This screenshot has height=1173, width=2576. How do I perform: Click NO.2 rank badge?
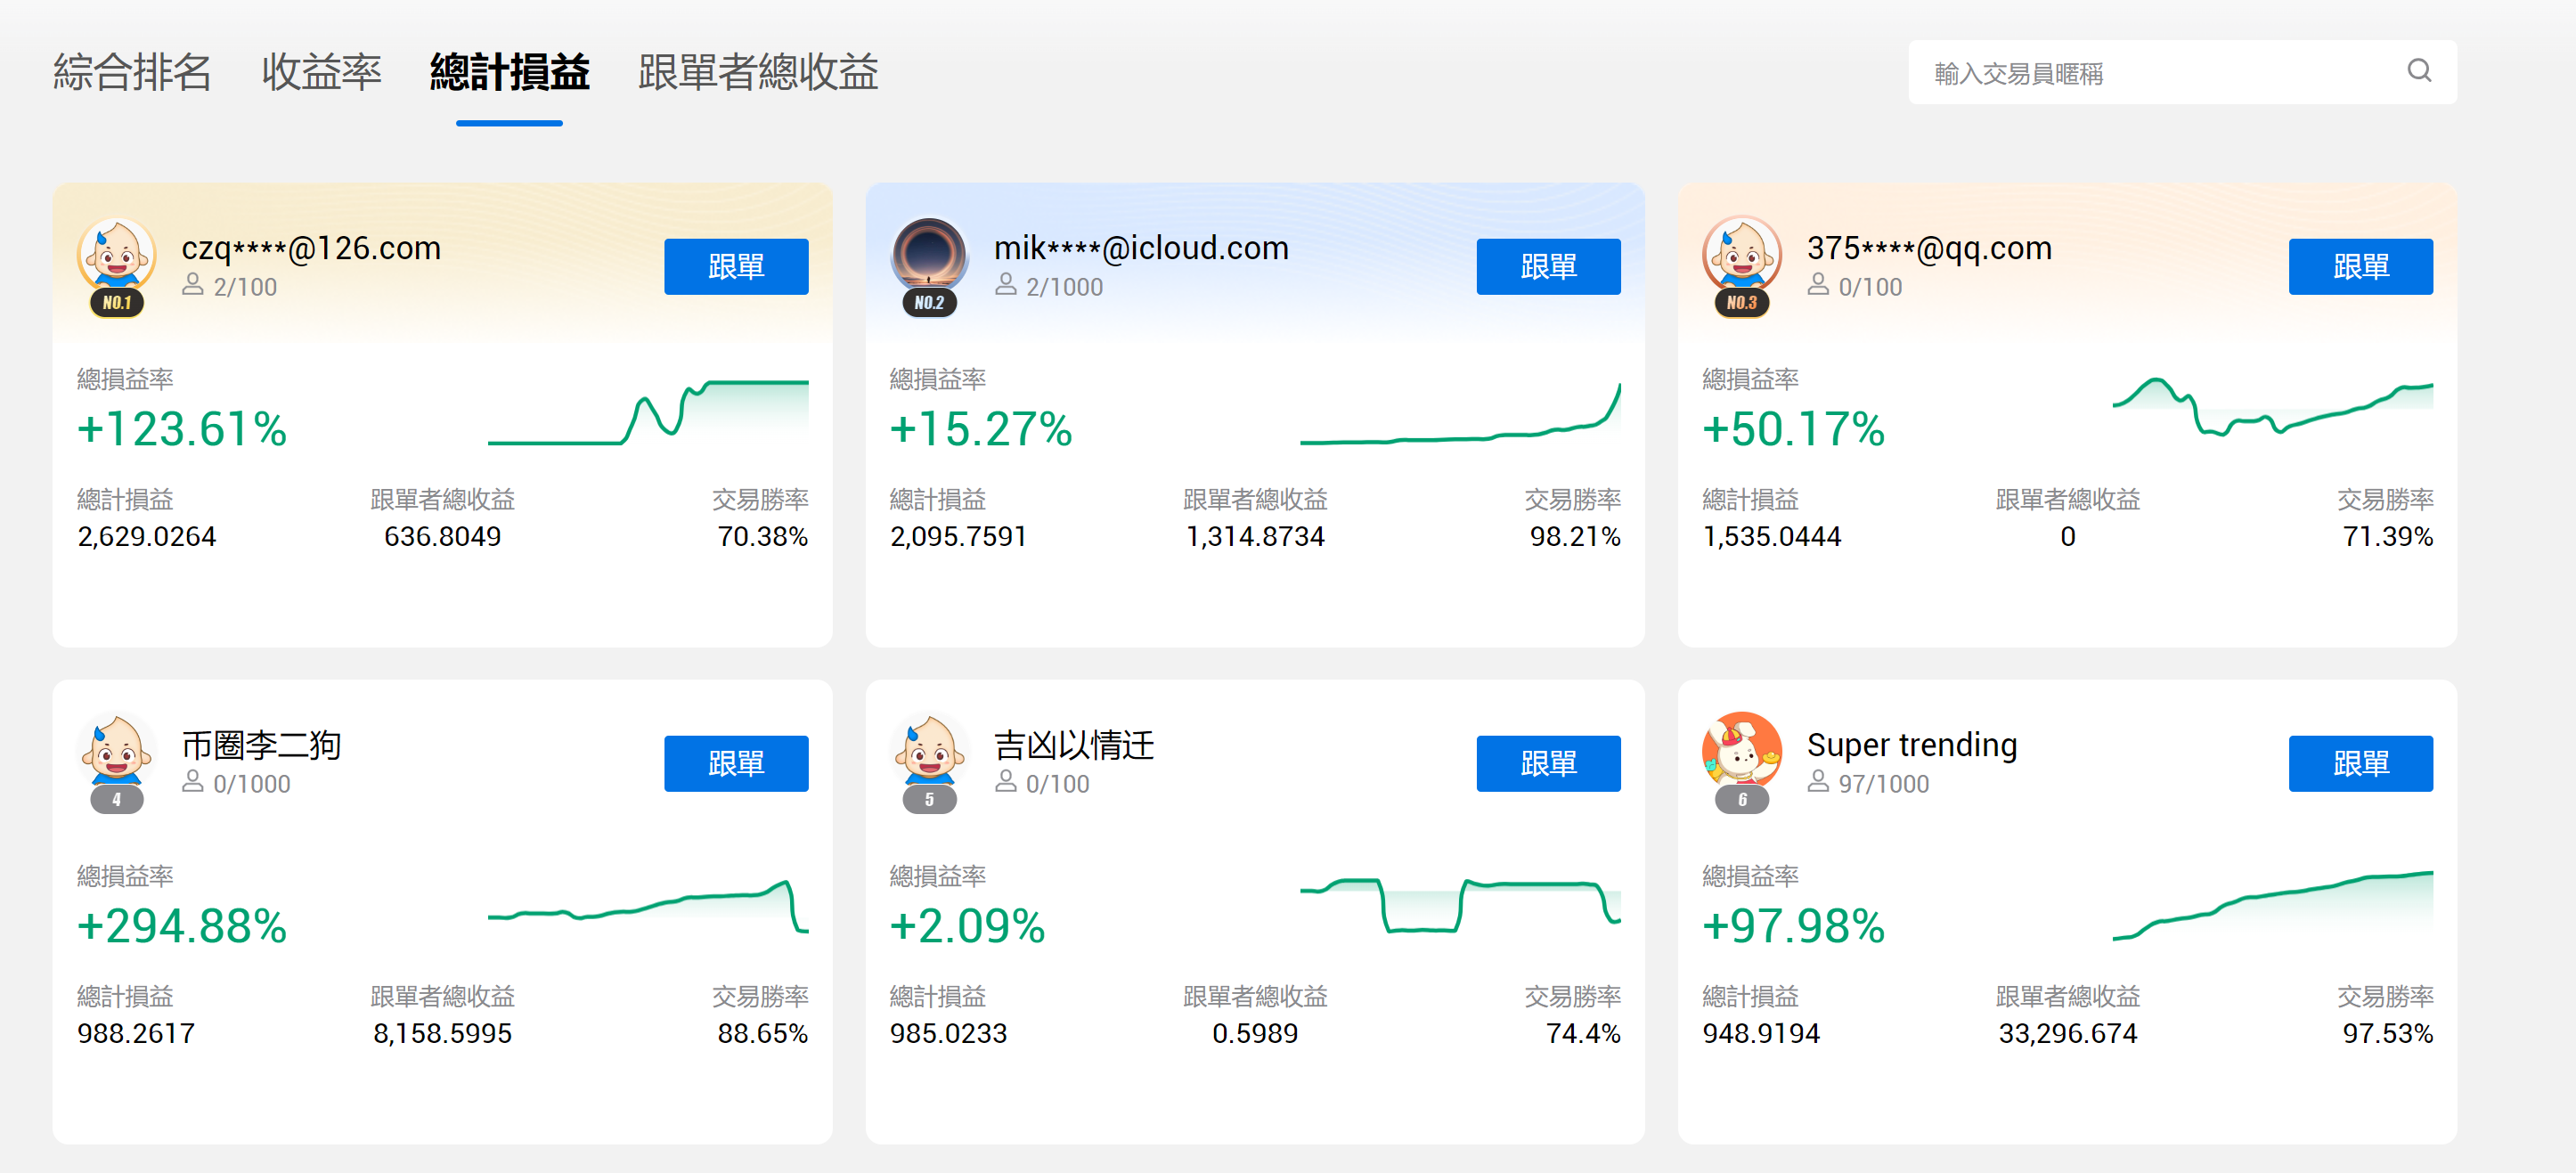[929, 303]
